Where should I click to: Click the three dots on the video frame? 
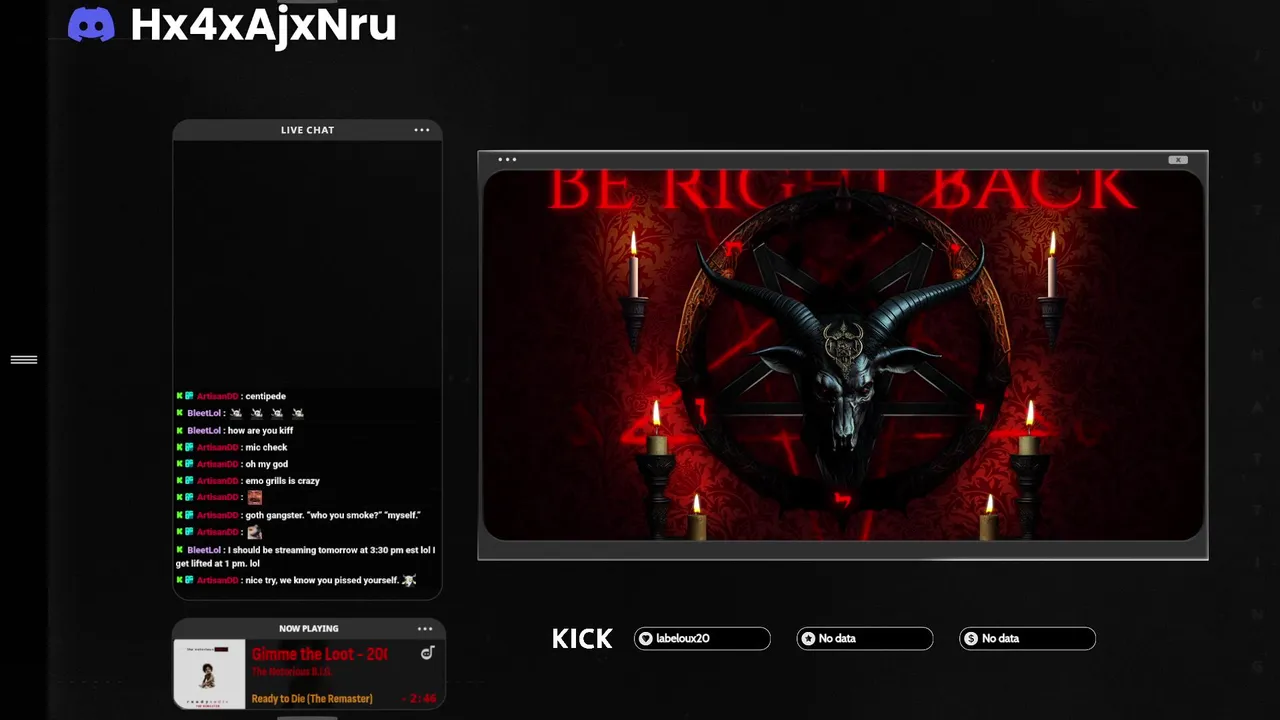click(x=507, y=159)
